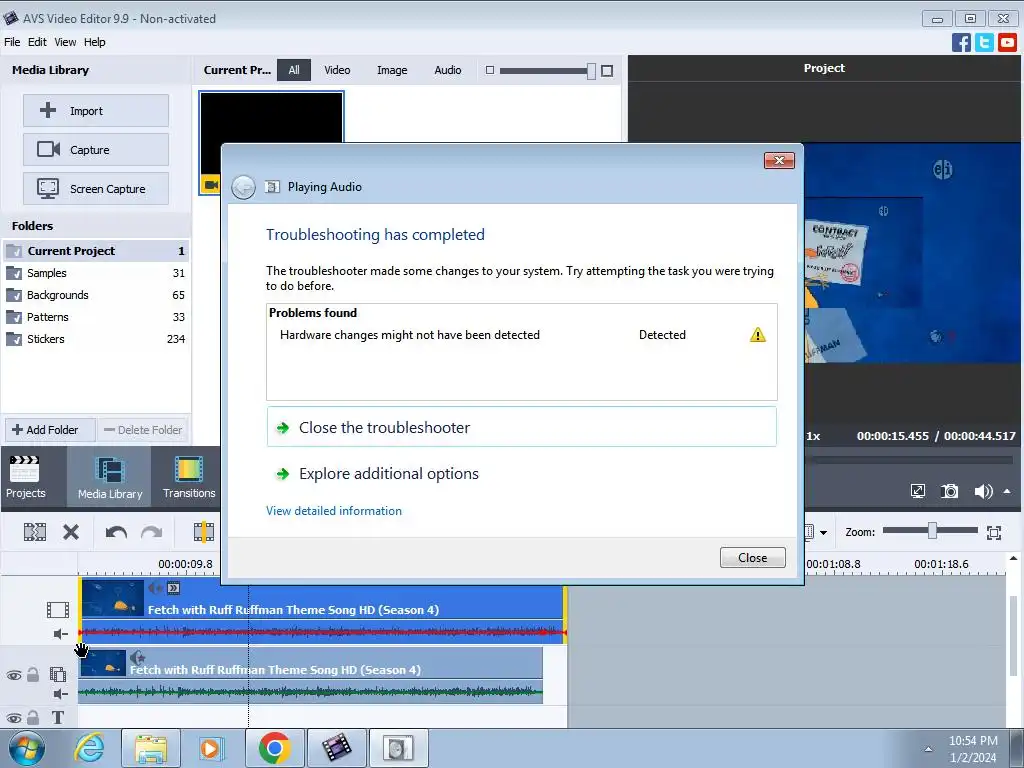1024x768 pixels.
Task: Click the trim/split clip scissors icon
Action: (x=35, y=532)
